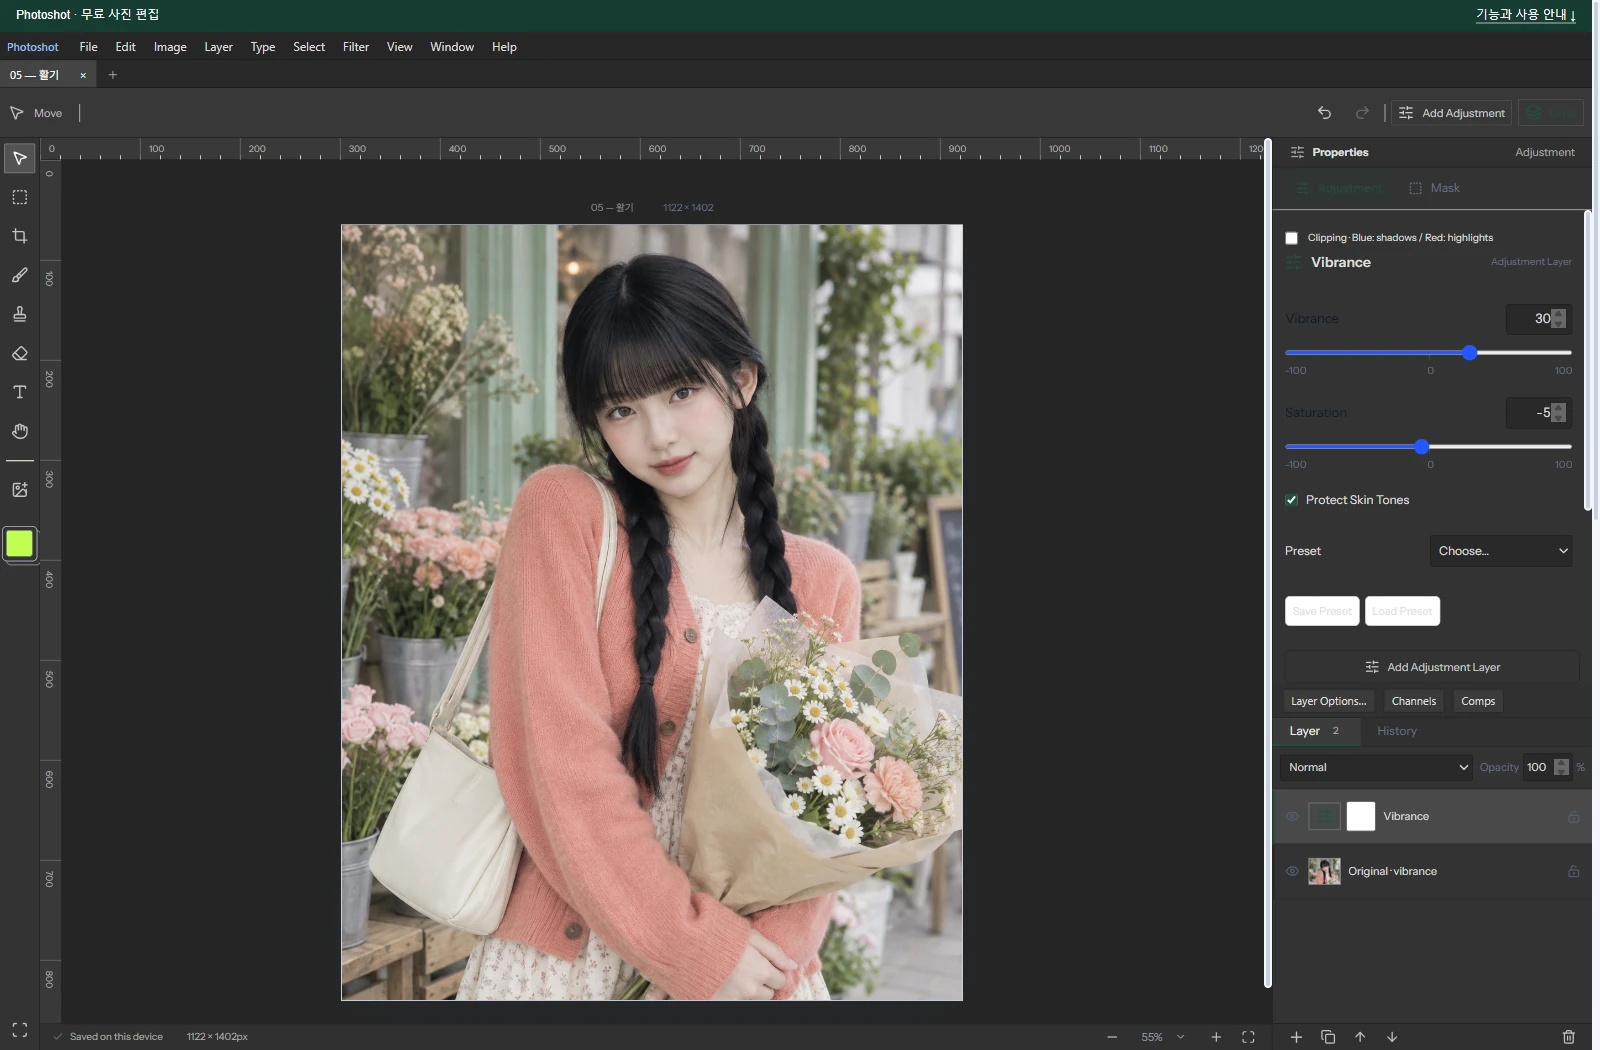
Task: Hide the Original·vibrance layer
Action: click(x=1292, y=872)
